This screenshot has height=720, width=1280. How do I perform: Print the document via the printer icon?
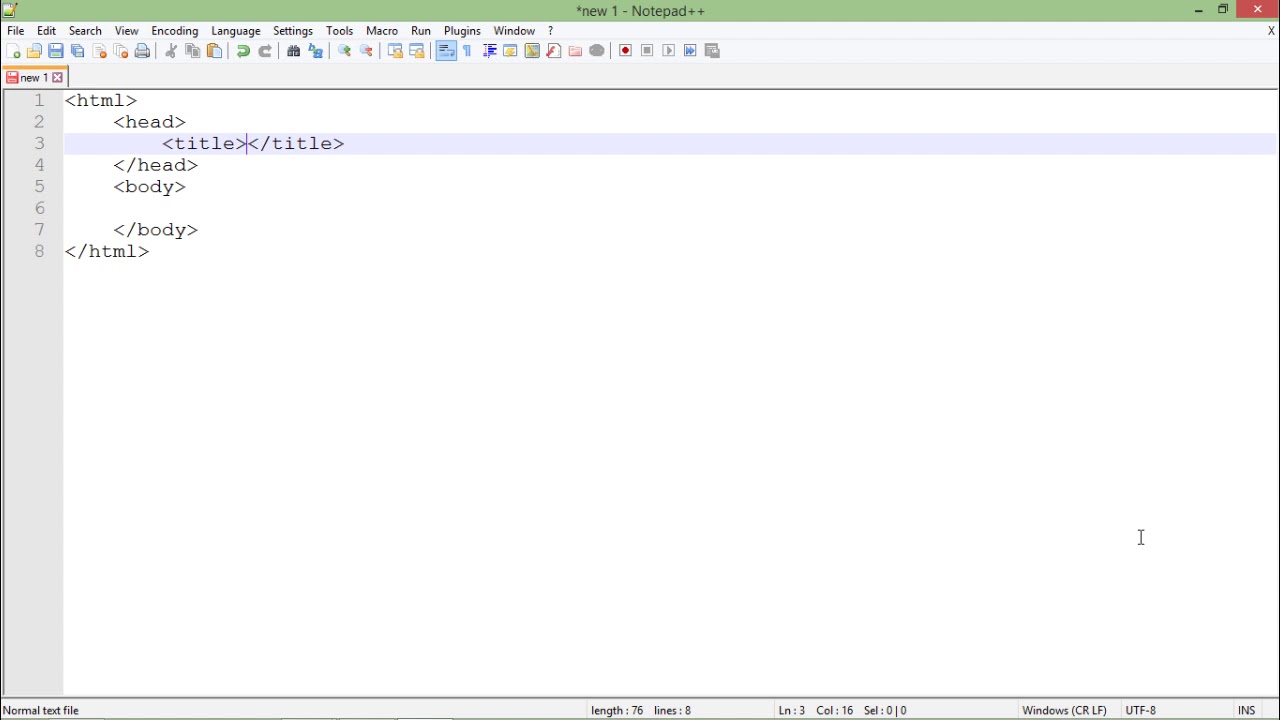pyautogui.click(x=142, y=51)
